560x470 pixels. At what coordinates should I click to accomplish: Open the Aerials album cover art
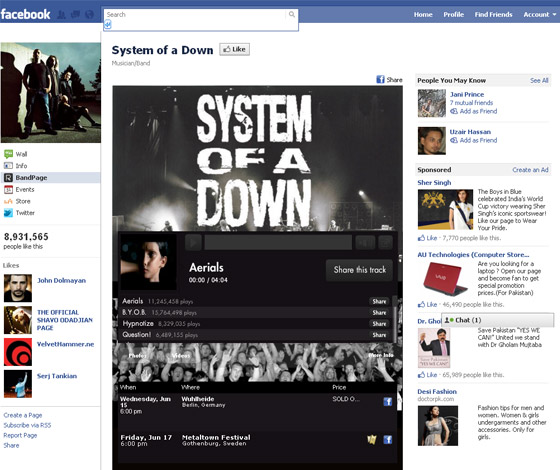pyautogui.click(x=148, y=262)
